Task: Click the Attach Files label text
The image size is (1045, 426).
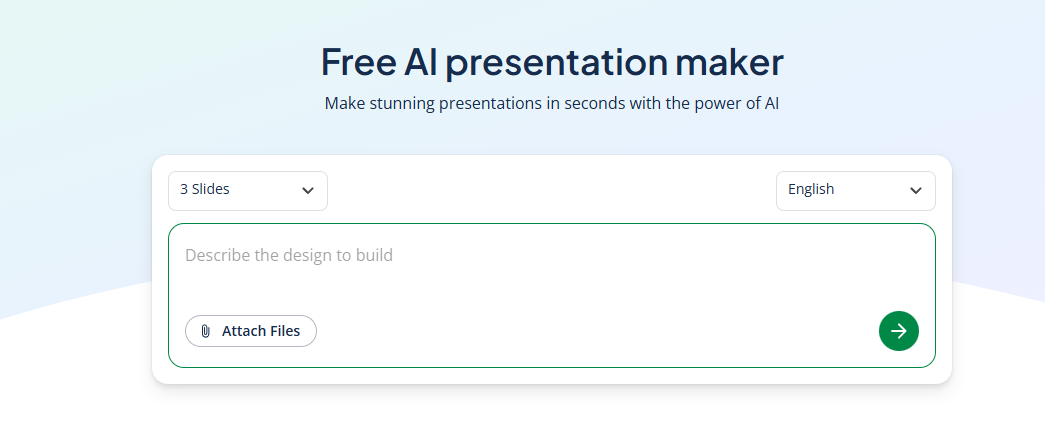Action: point(261,331)
